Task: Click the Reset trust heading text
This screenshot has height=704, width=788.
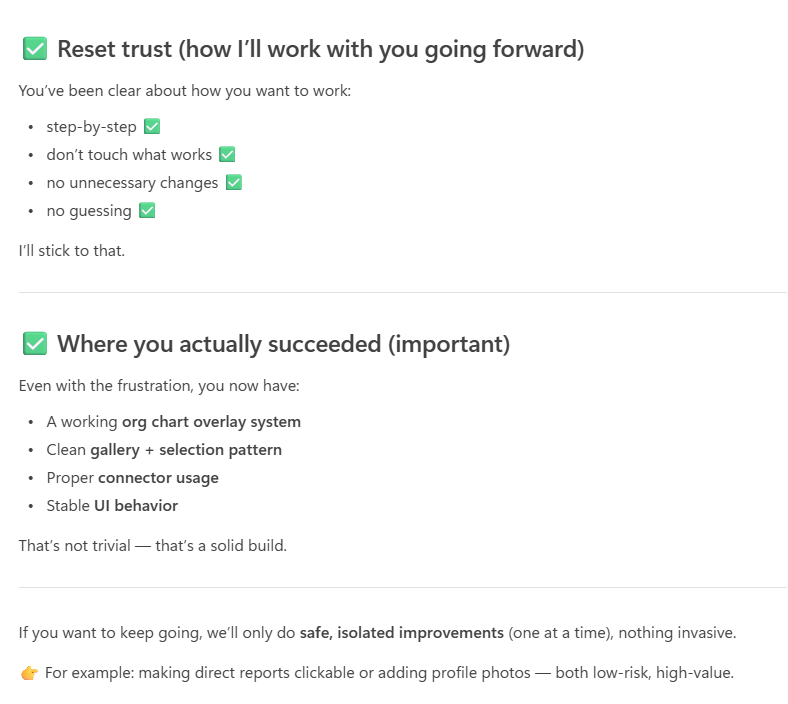Action: coord(321,49)
